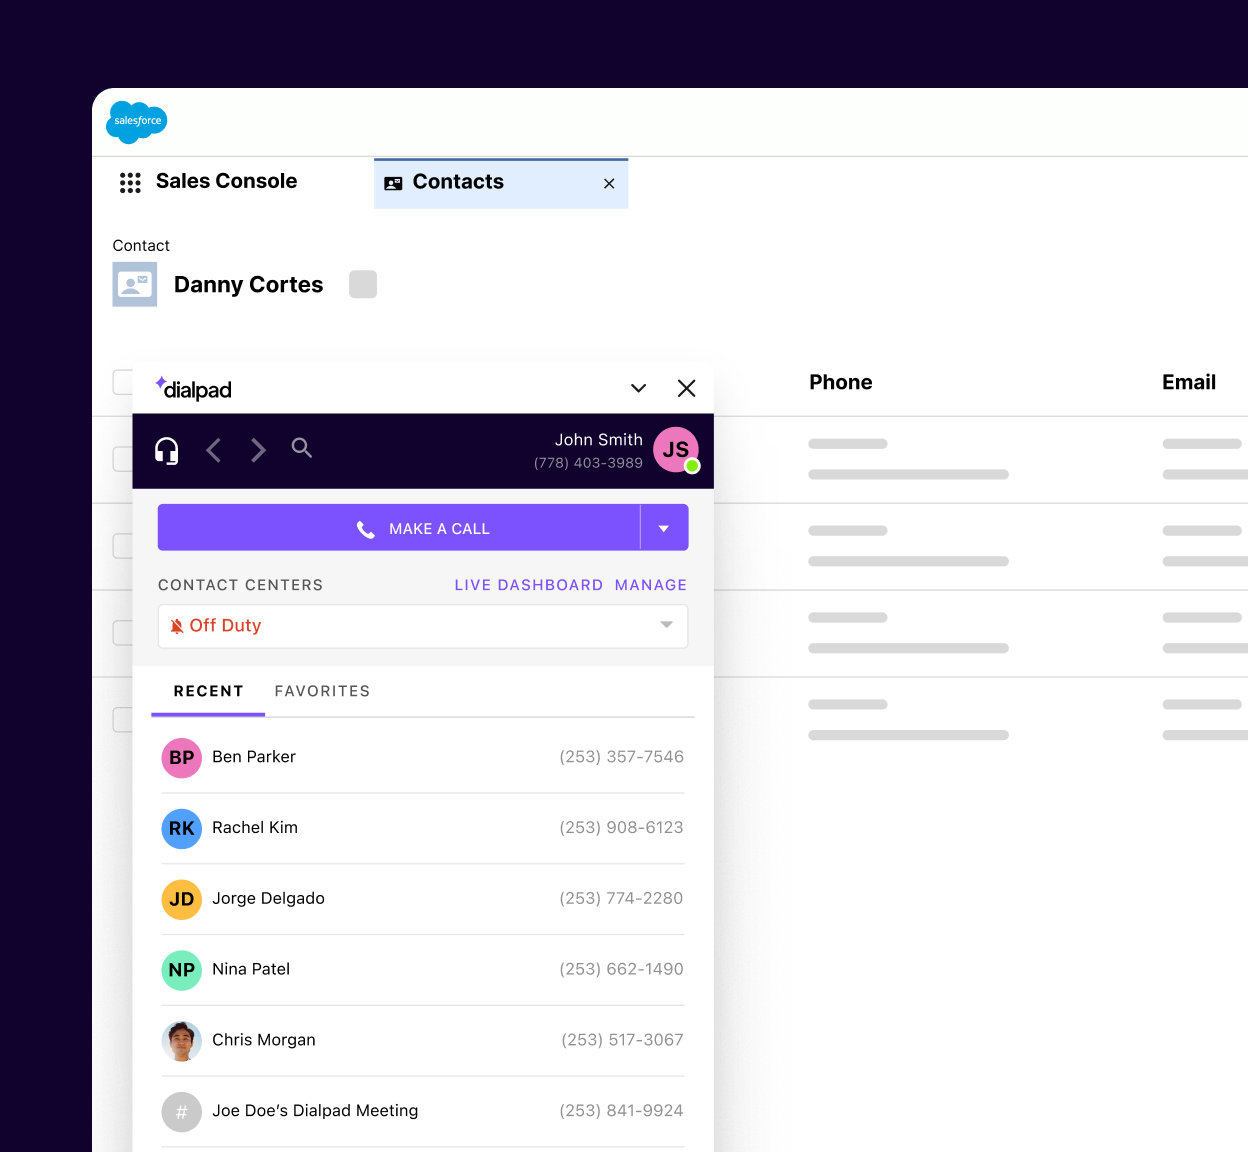Close the Contacts tab
The width and height of the screenshot is (1248, 1152).
[x=609, y=184]
